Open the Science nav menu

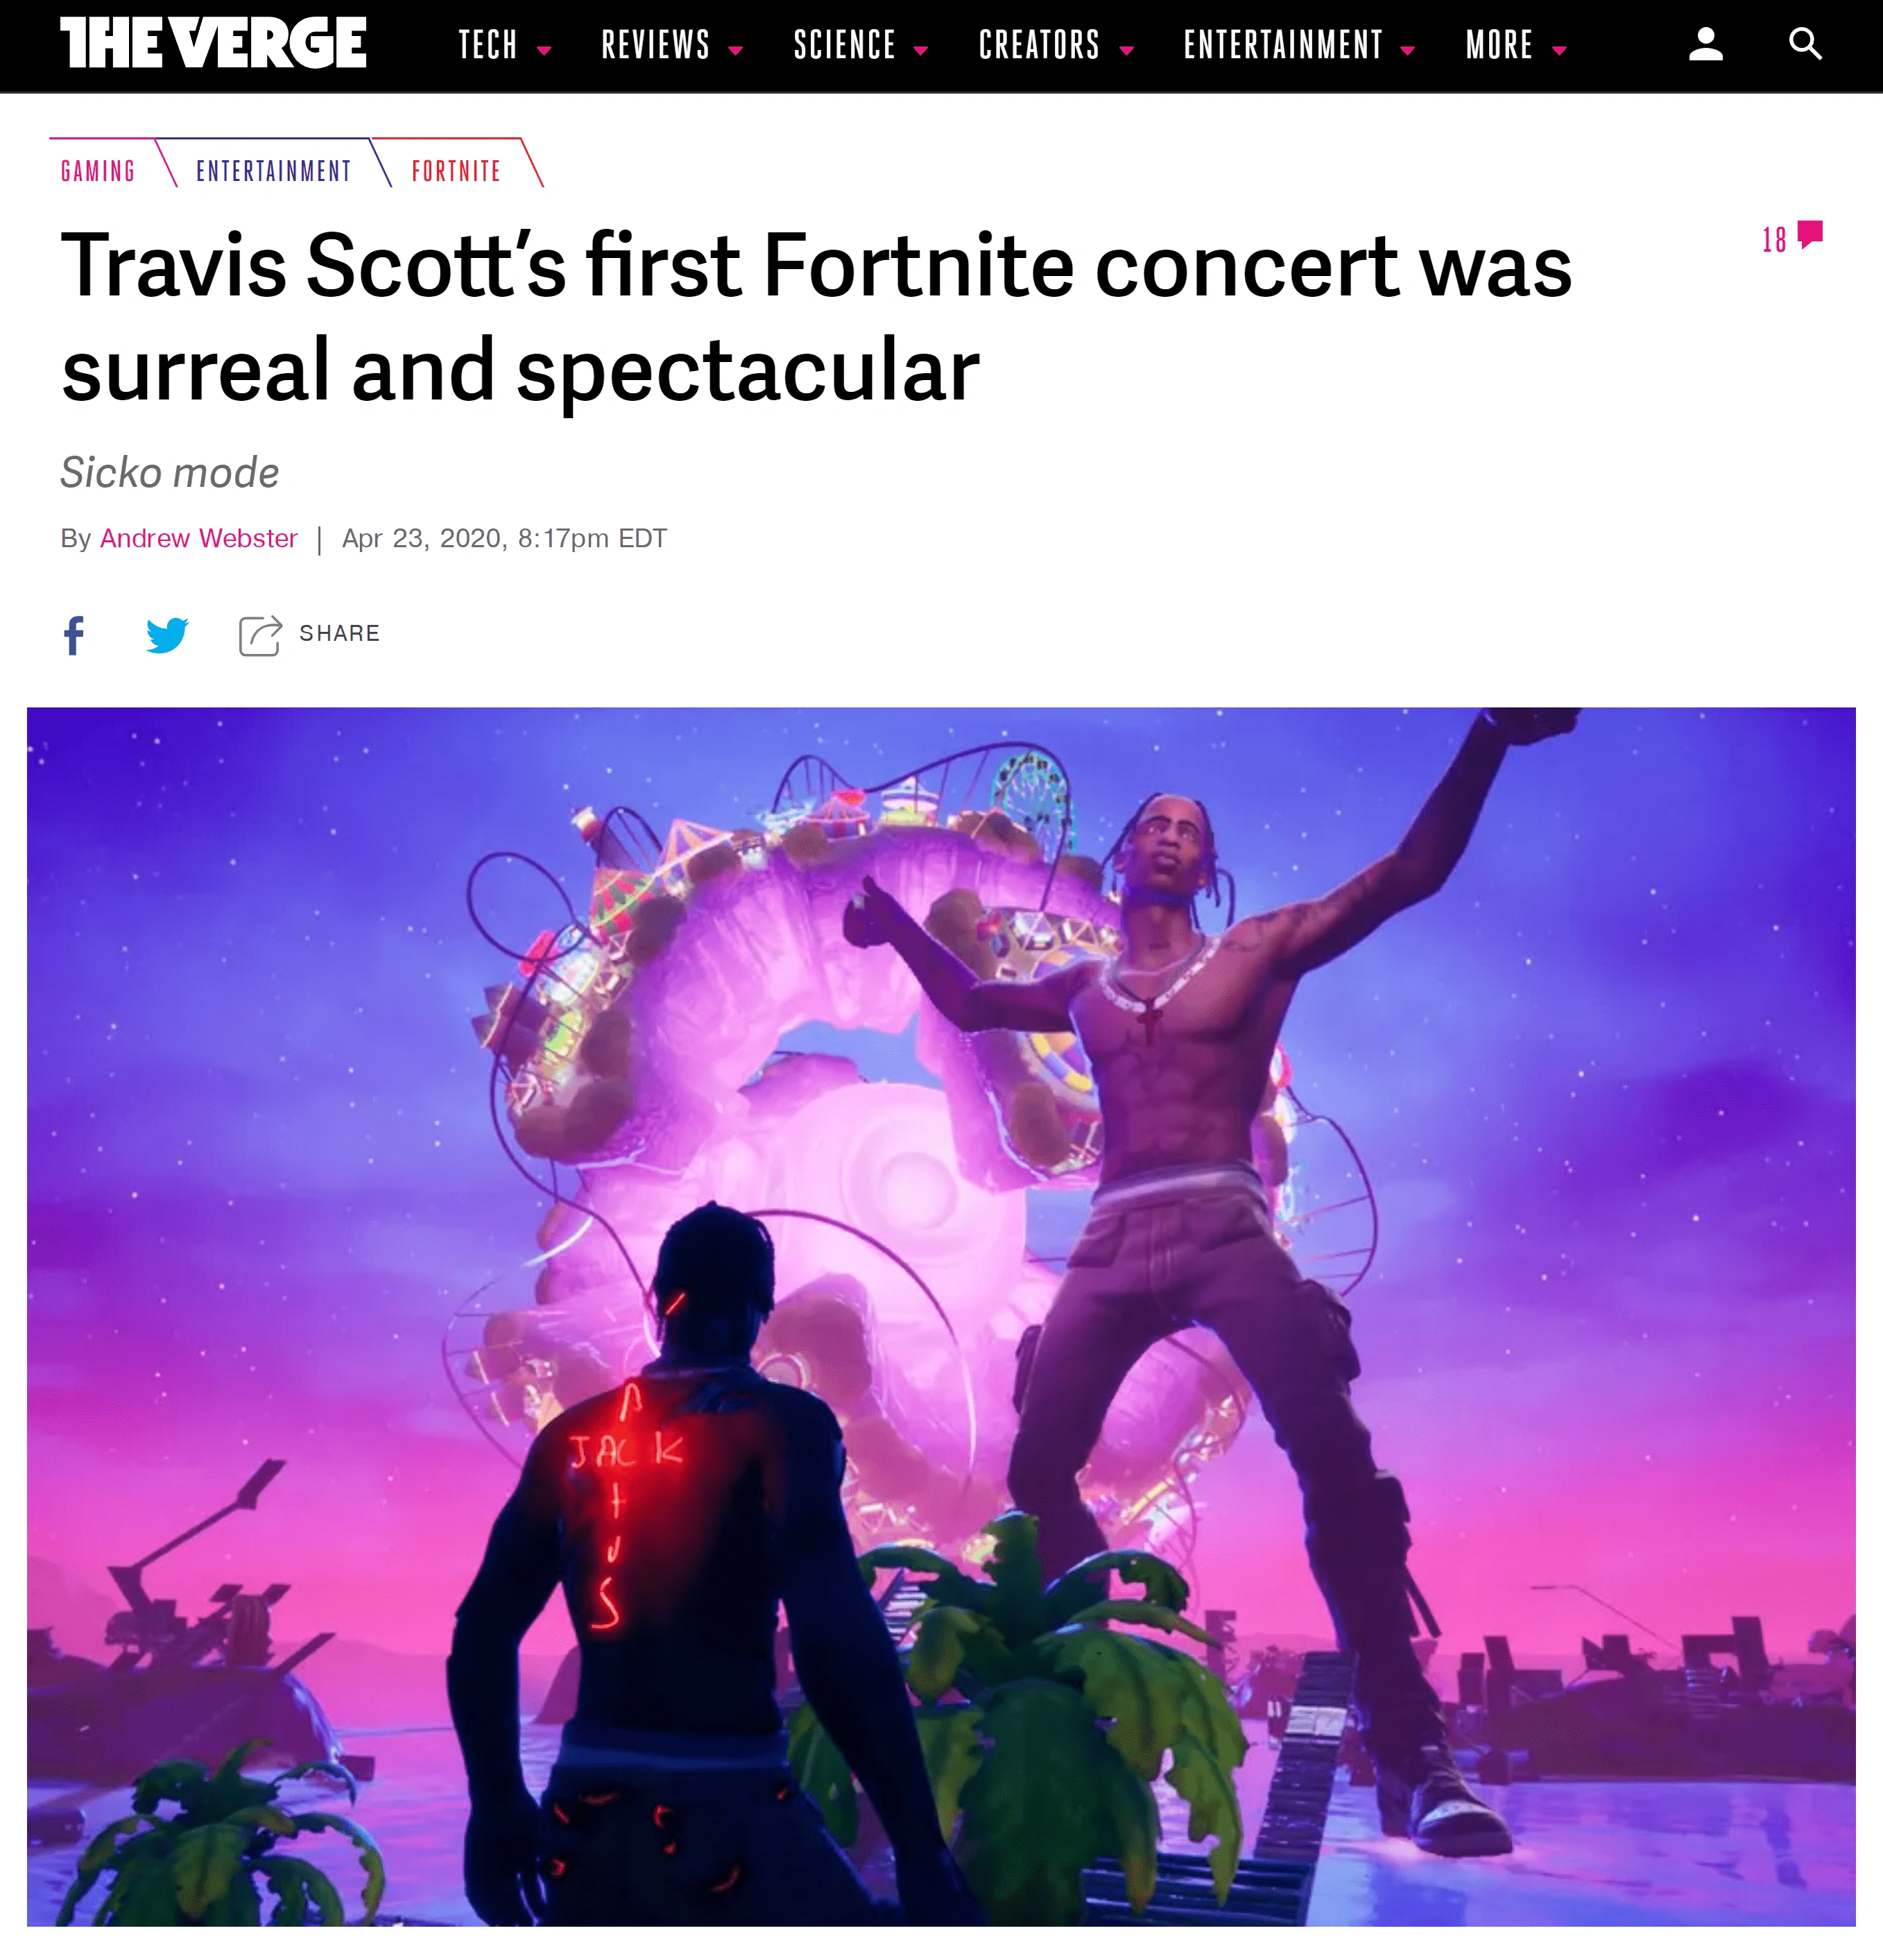pos(861,45)
